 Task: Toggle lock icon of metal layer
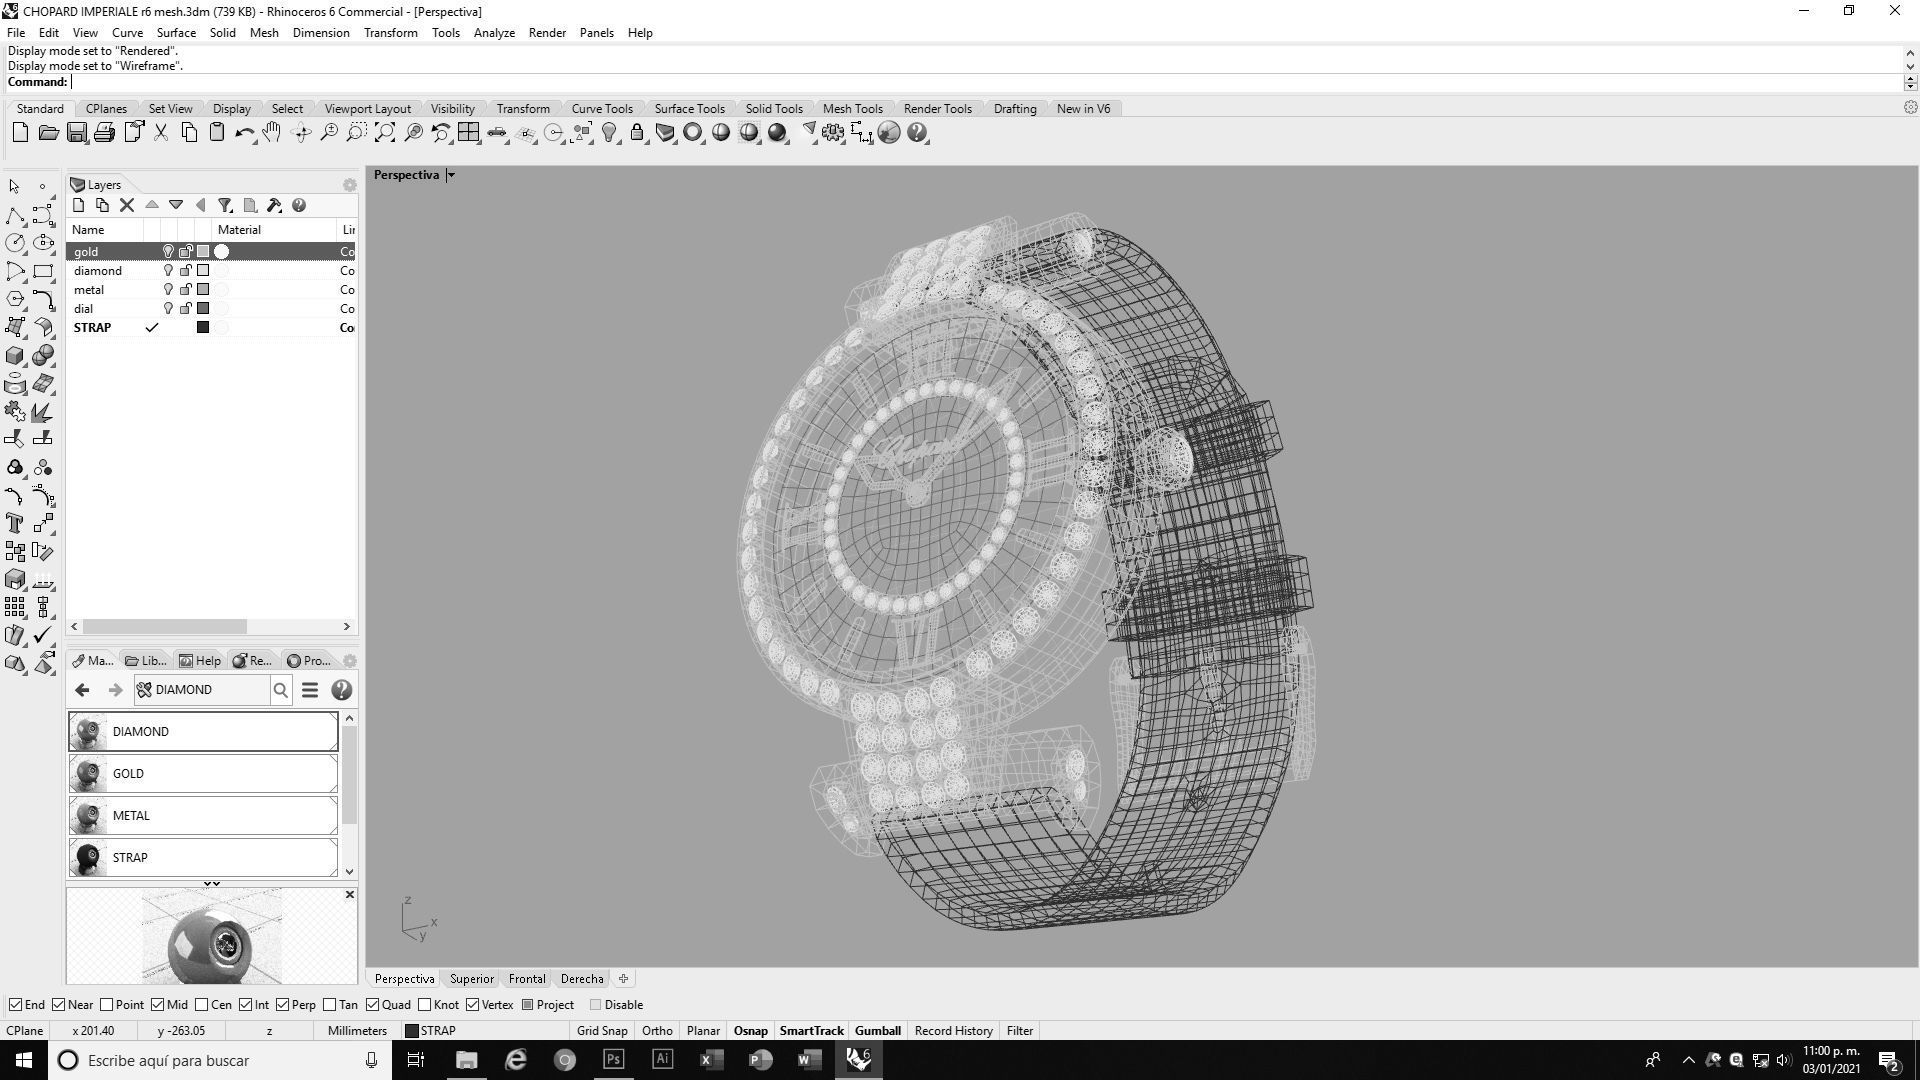coord(185,290)
